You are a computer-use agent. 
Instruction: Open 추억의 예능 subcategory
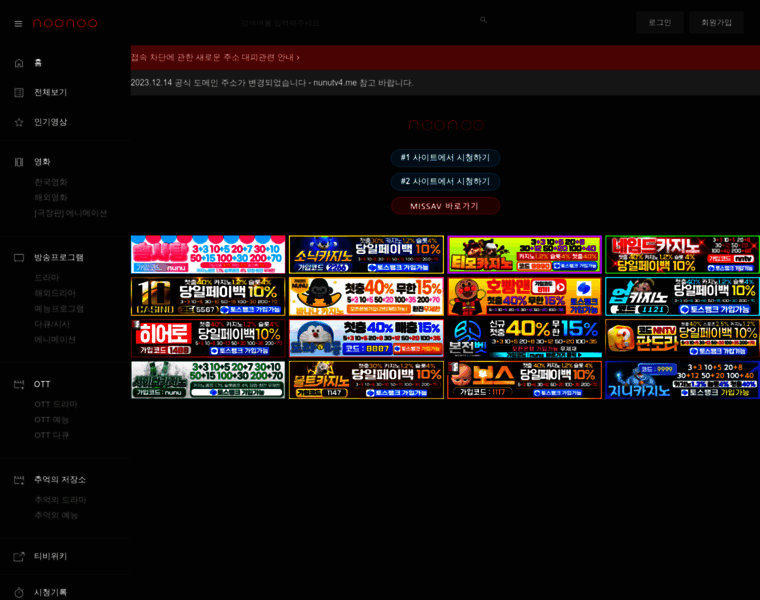click(x=56, y=515)
